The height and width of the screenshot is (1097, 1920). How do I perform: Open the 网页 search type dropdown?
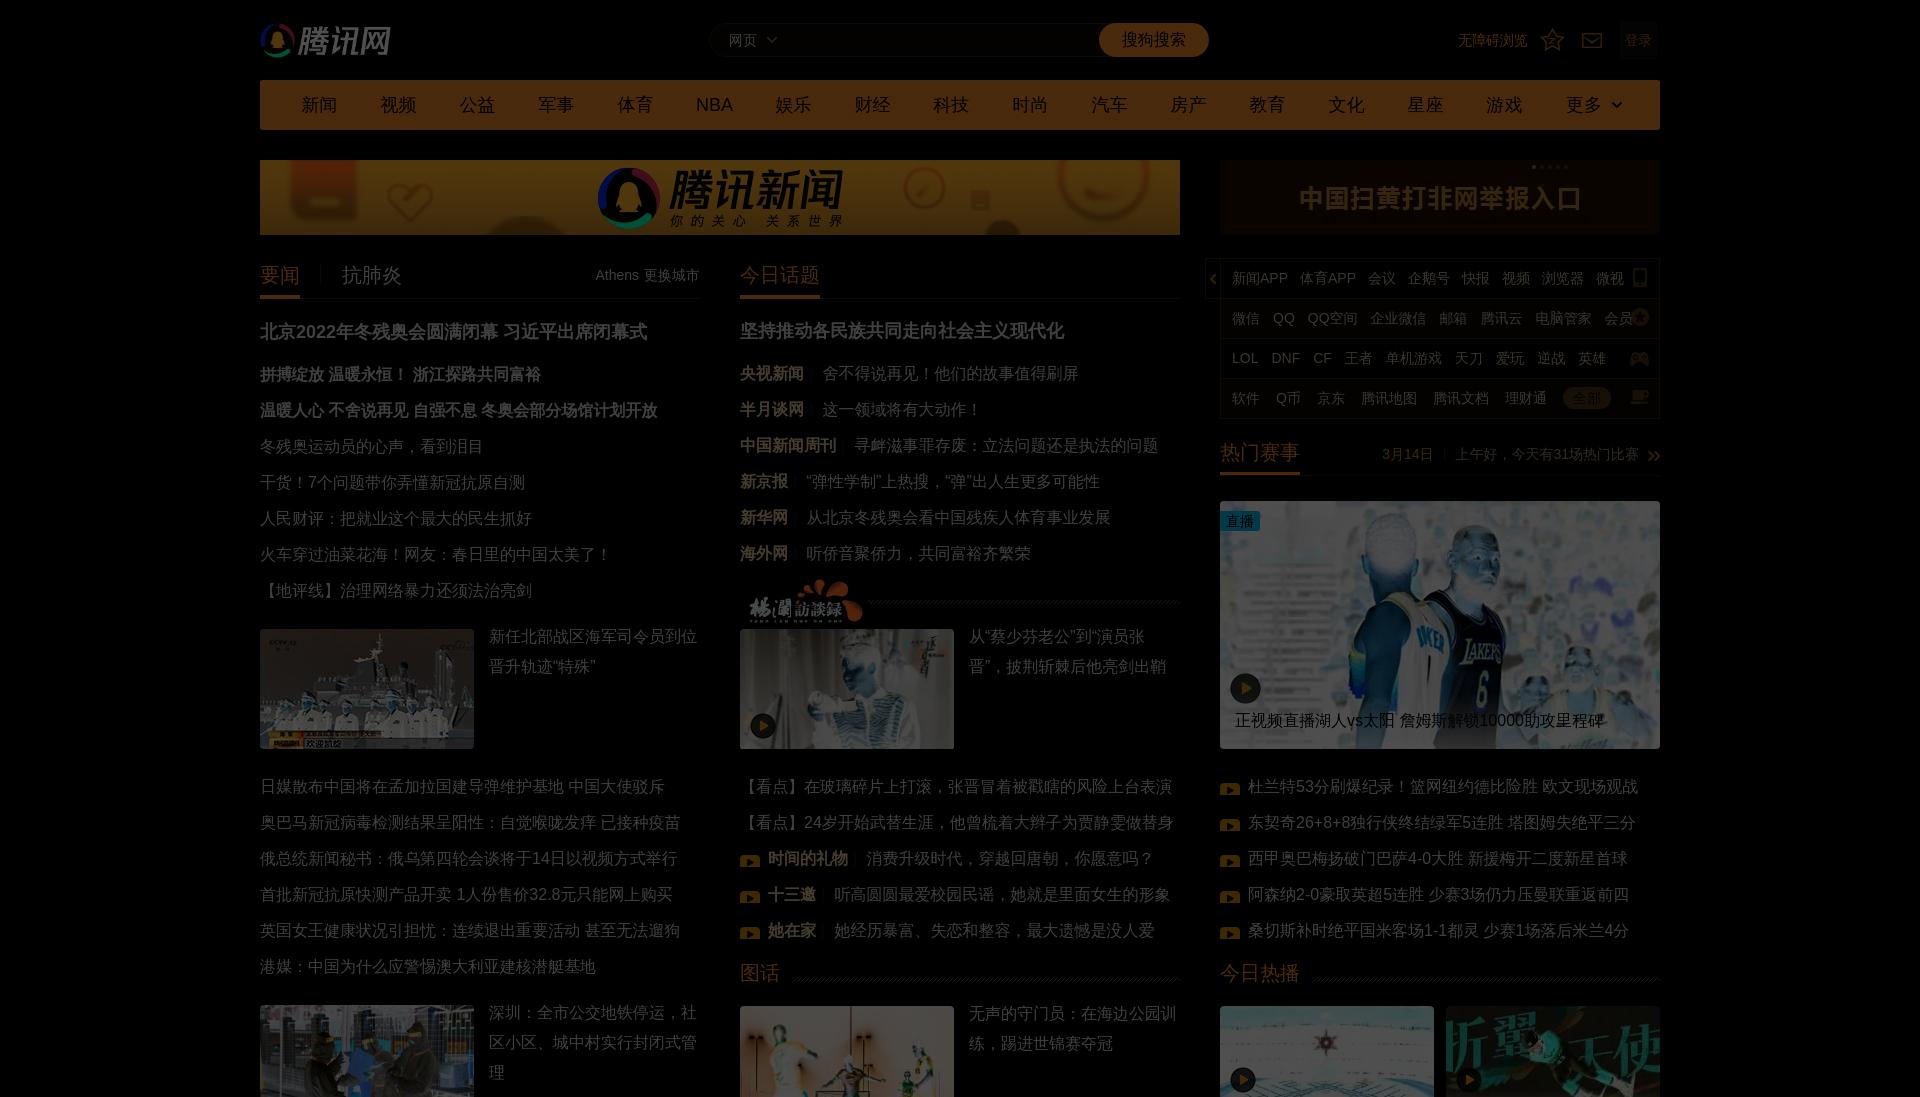click(x=753, y=40)
